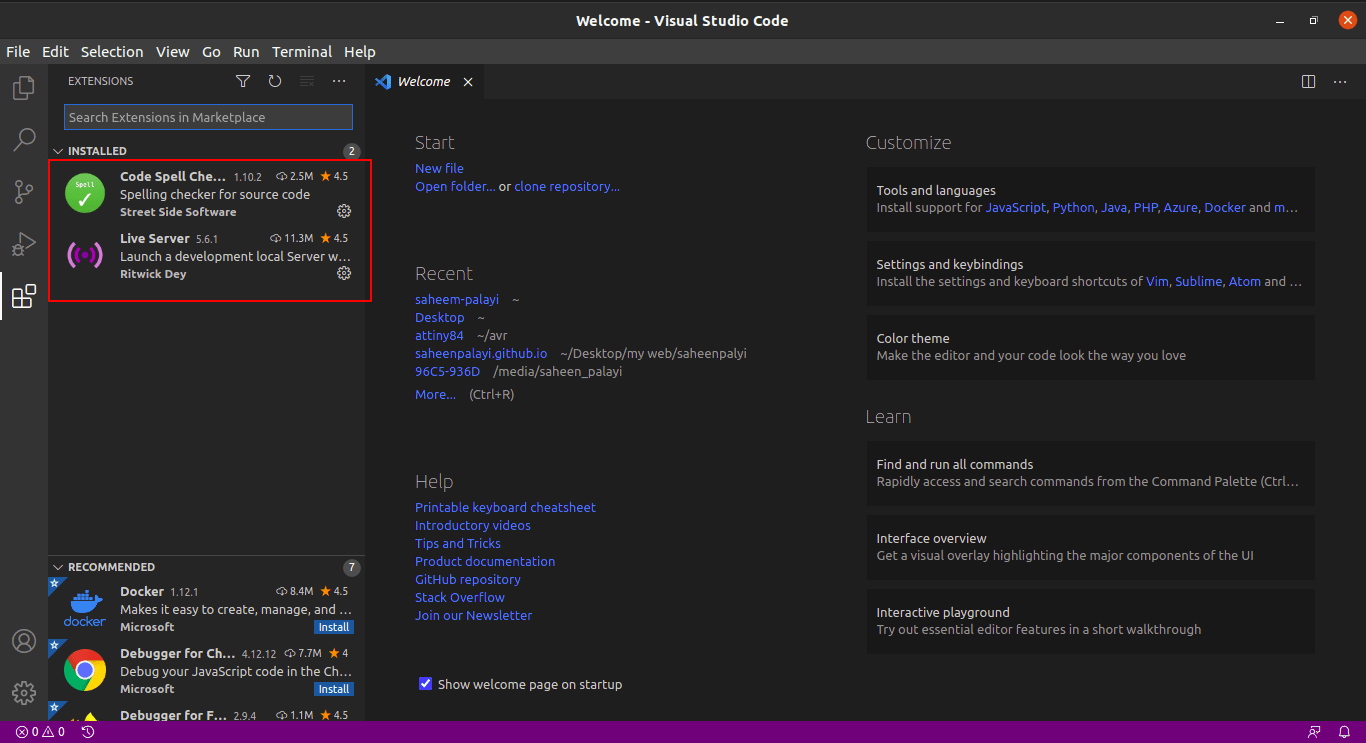Clear extensions search results icon
Viewport: 1366px width, 743px height.
(307, 81)
